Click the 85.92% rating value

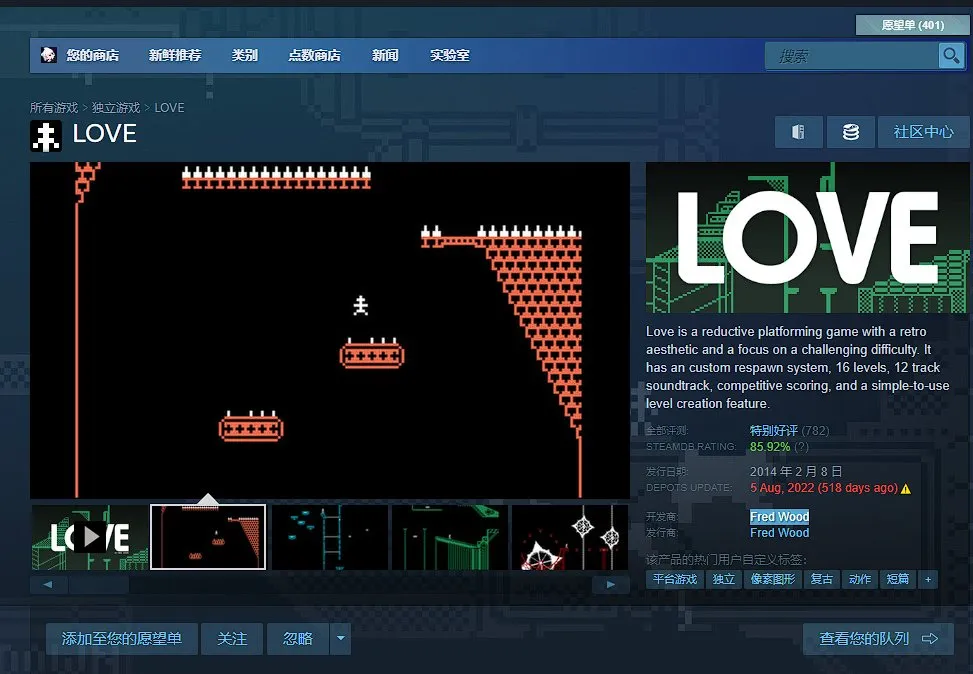[770, 447]
